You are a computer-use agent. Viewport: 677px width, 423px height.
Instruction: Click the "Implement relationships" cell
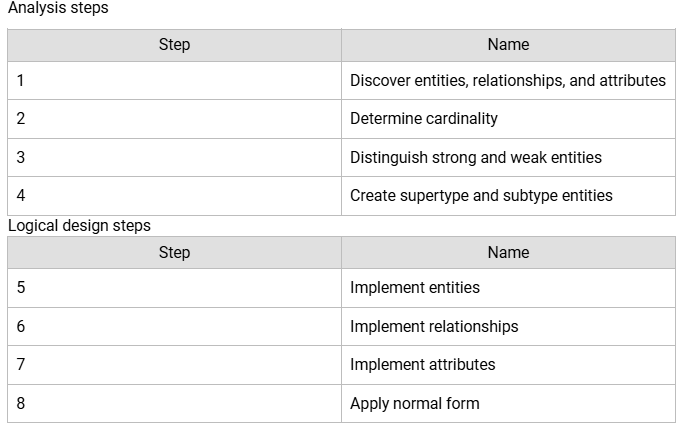pos(434,326)
